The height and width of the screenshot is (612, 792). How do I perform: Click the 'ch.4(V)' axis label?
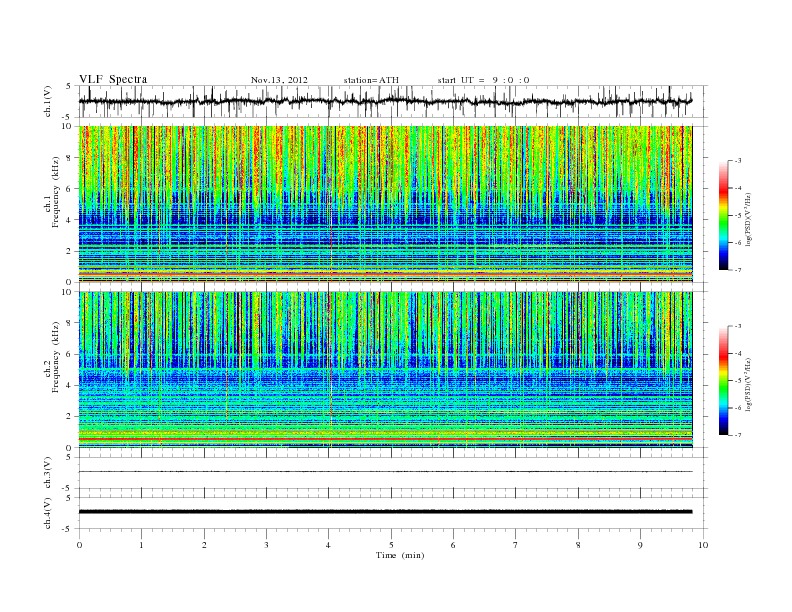tap(48, 513)
